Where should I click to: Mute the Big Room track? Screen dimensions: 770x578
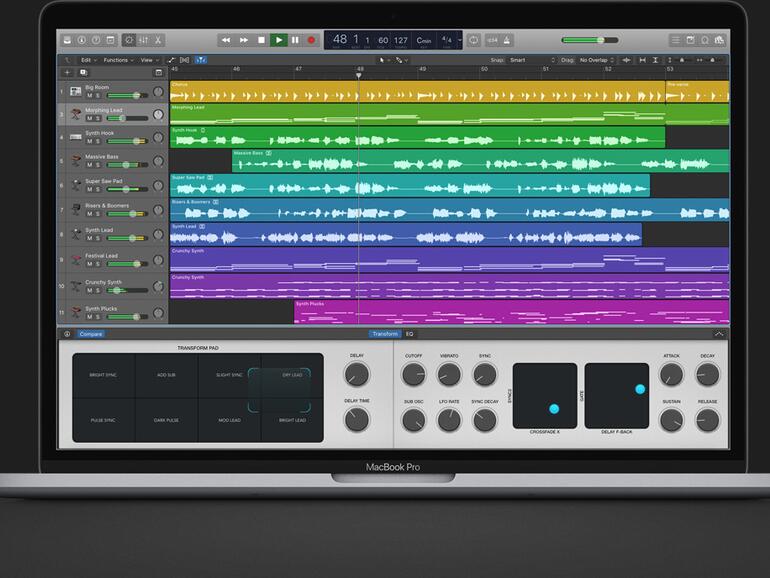[x=89, y=95]
